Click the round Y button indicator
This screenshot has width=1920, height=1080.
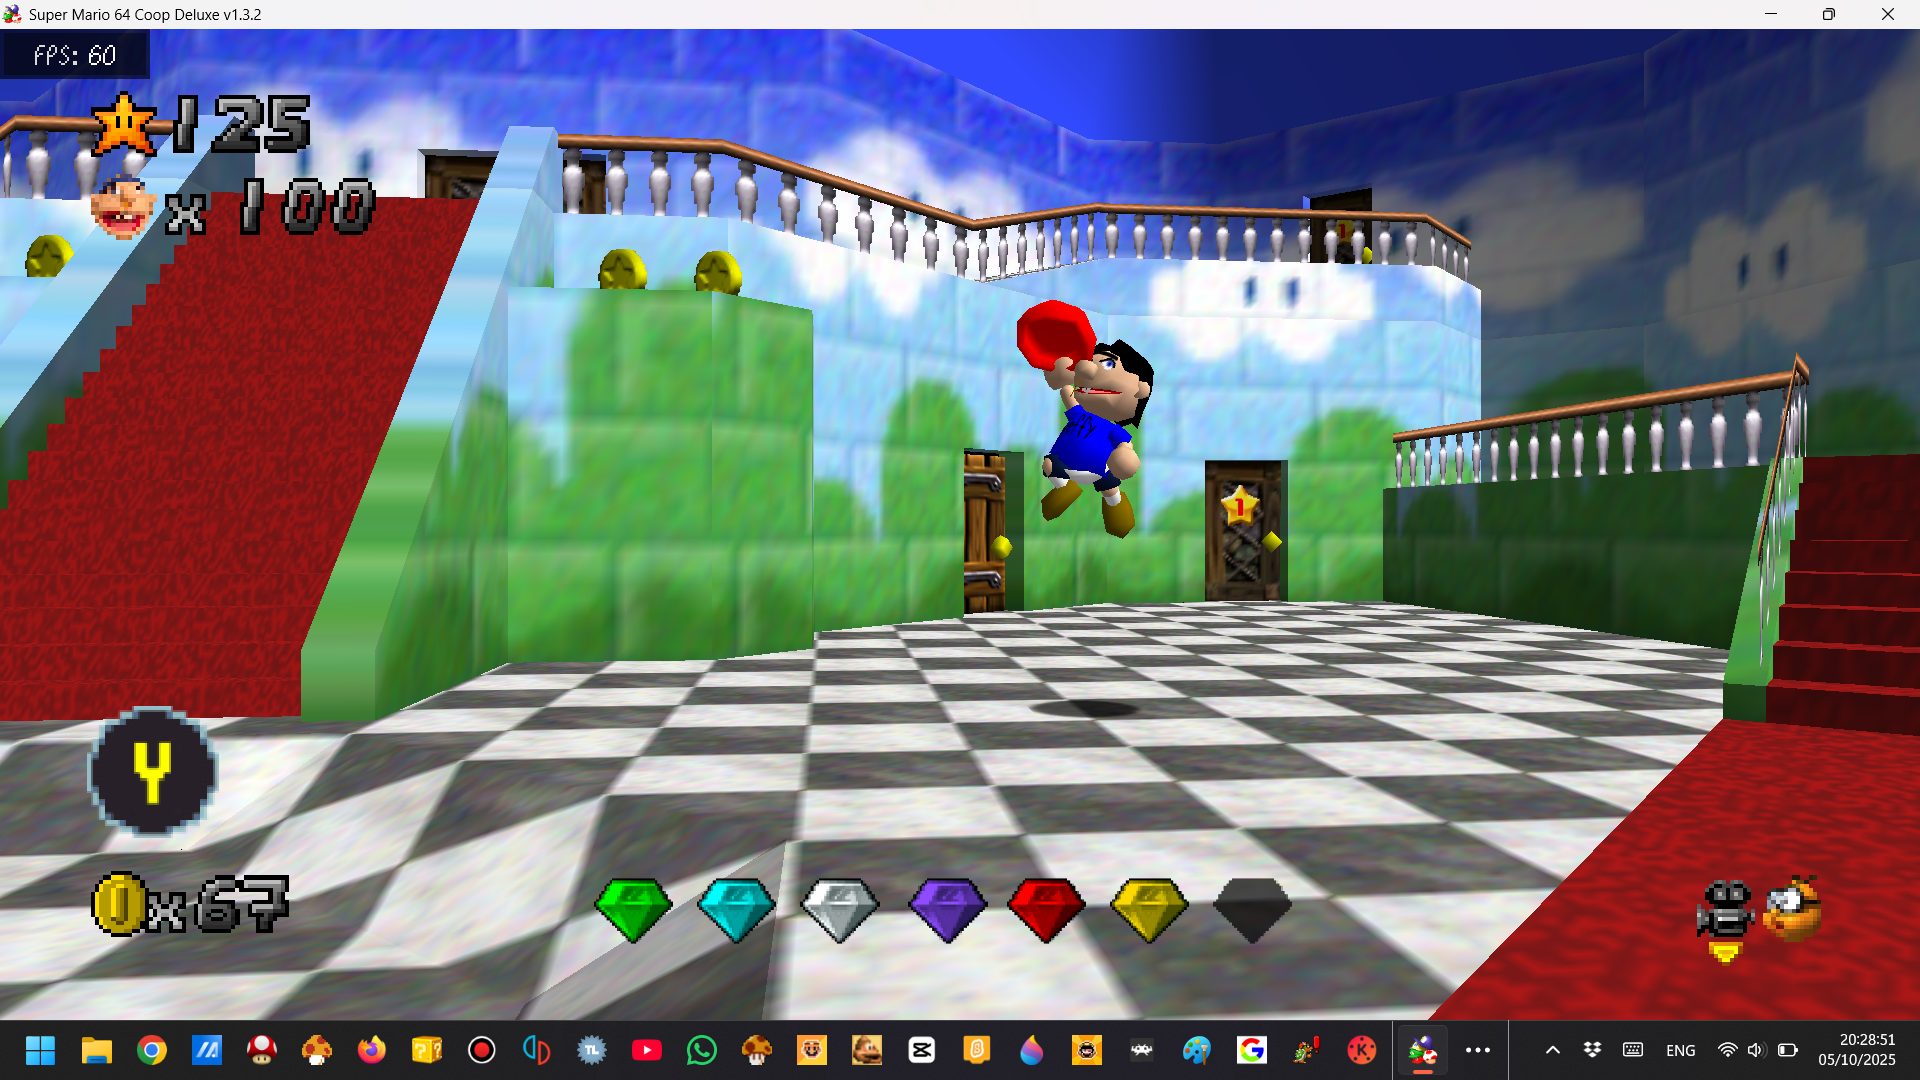(x=153, y=771)
